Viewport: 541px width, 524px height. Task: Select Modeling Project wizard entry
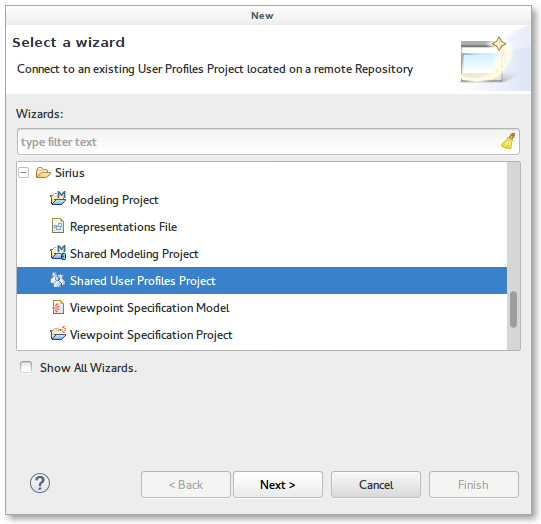pyautogui.click(x=114, y=200)
